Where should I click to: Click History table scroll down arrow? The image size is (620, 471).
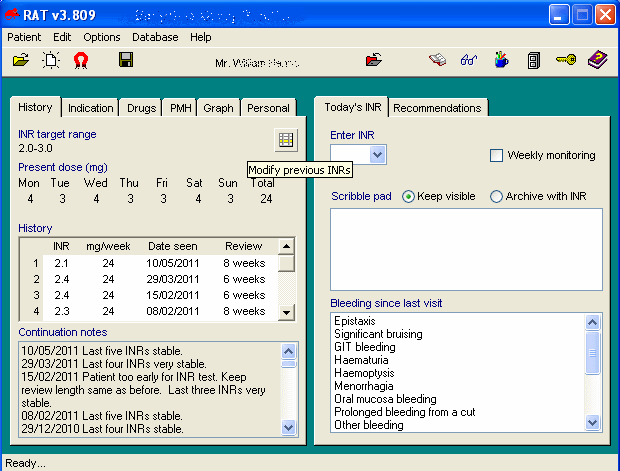coord(286,312)
